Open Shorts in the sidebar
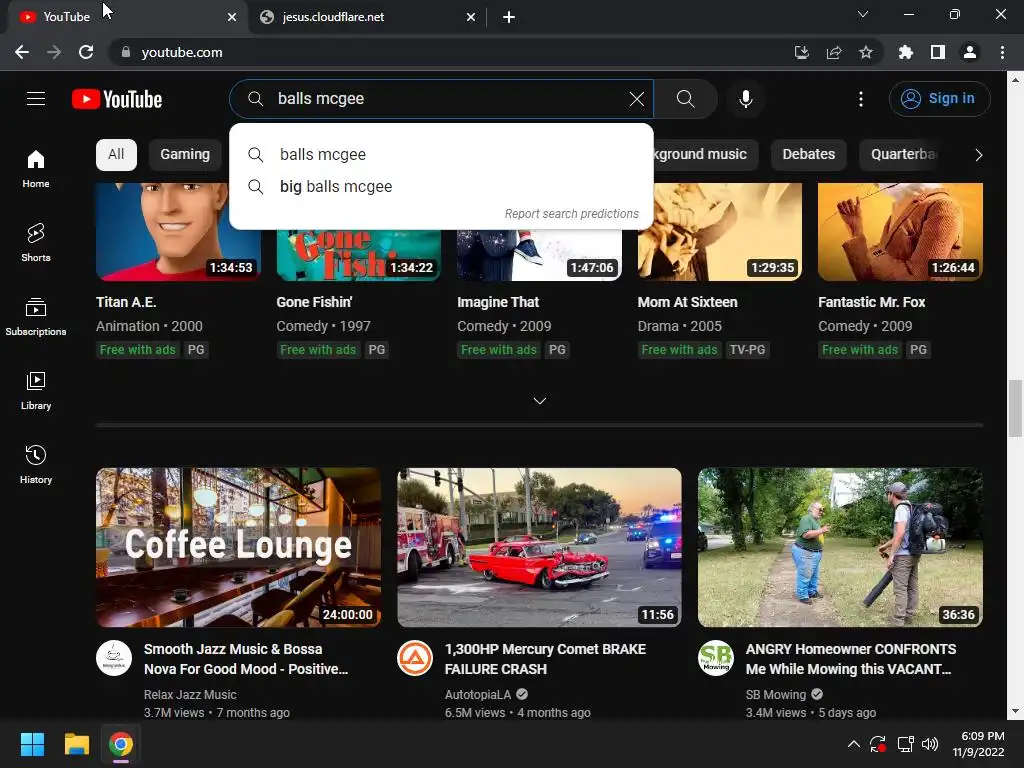The width and height of the screenshot is (1024, 768). [x=36, y=242]
